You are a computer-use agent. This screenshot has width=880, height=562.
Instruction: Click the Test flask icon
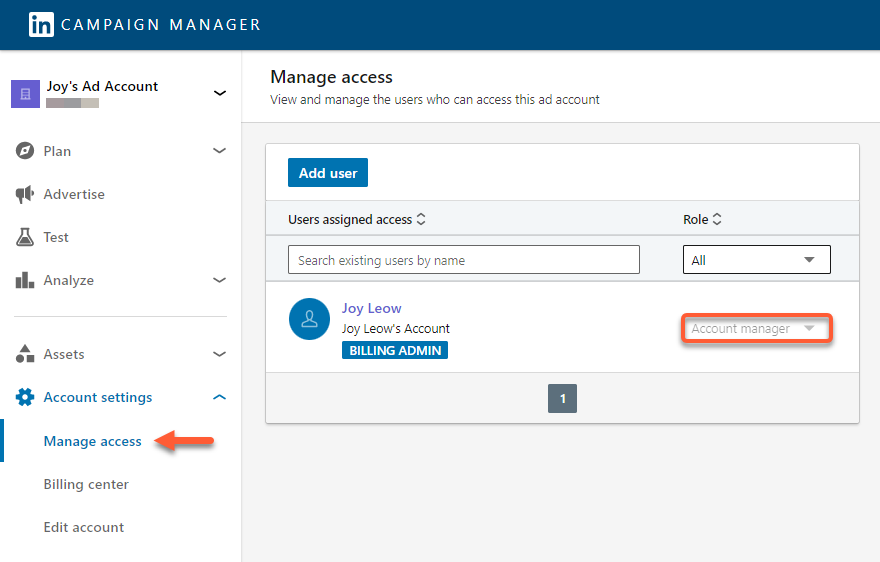click(x=25, y=237)
